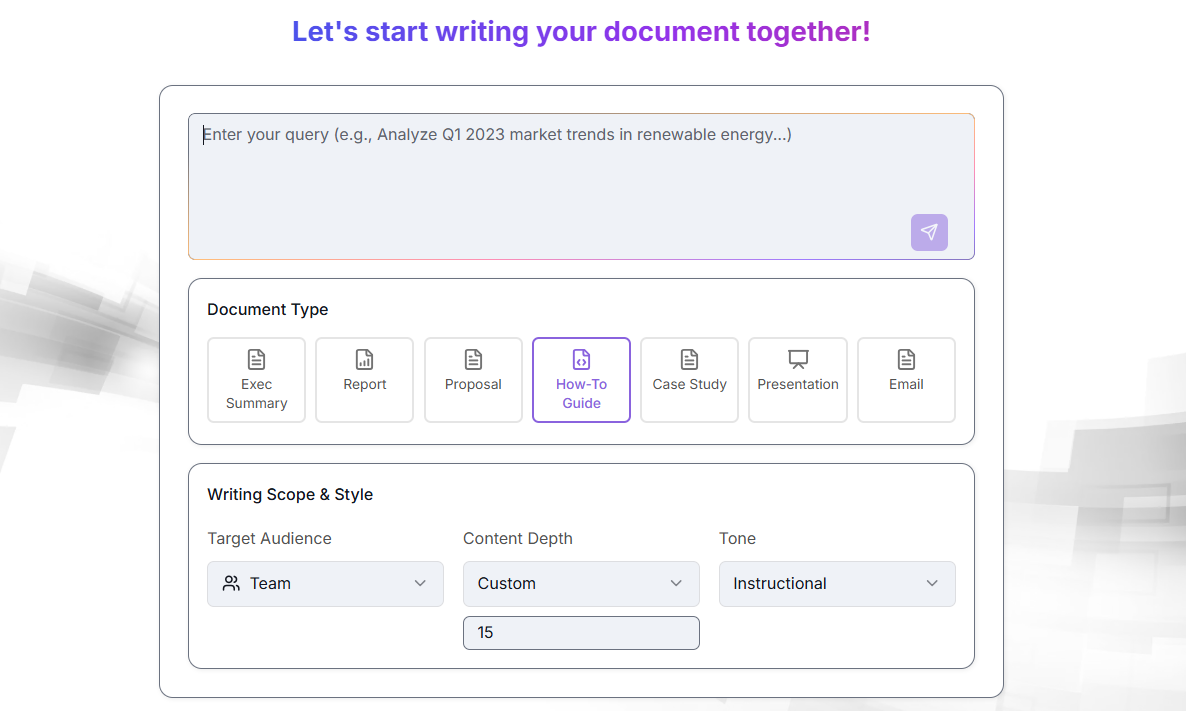Click the Tone dropdown chevron arrow
Screen dimensions: 1186x711
click(x=932, y=583)
